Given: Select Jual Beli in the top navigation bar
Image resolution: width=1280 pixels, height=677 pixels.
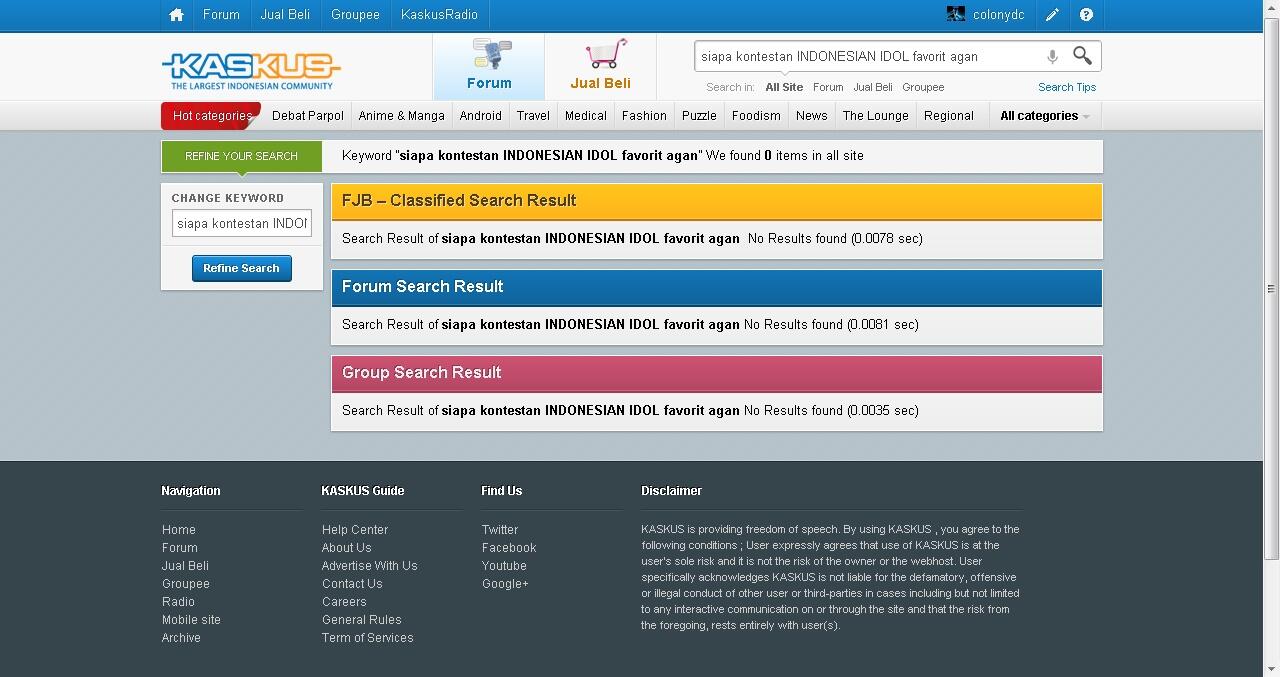Looking at the screenshot, I should click(x=285, y=15).
